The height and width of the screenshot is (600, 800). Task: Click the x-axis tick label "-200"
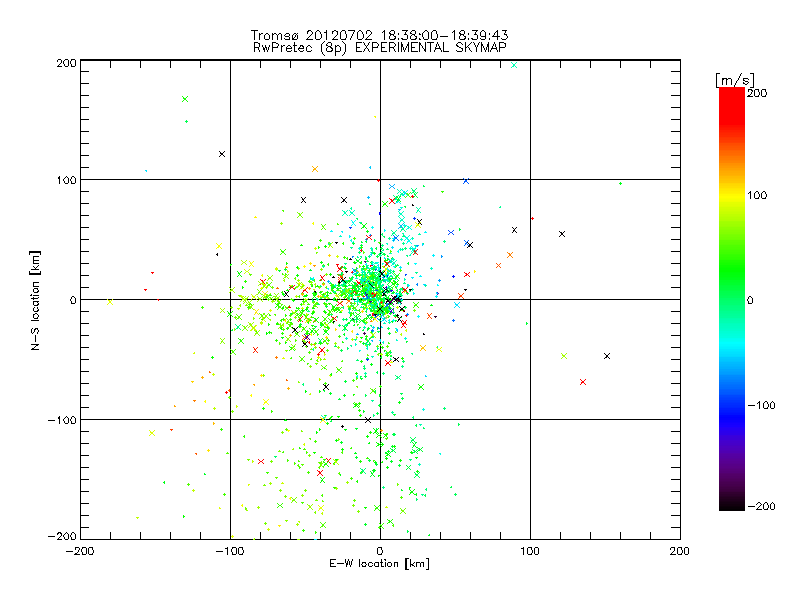80,551
